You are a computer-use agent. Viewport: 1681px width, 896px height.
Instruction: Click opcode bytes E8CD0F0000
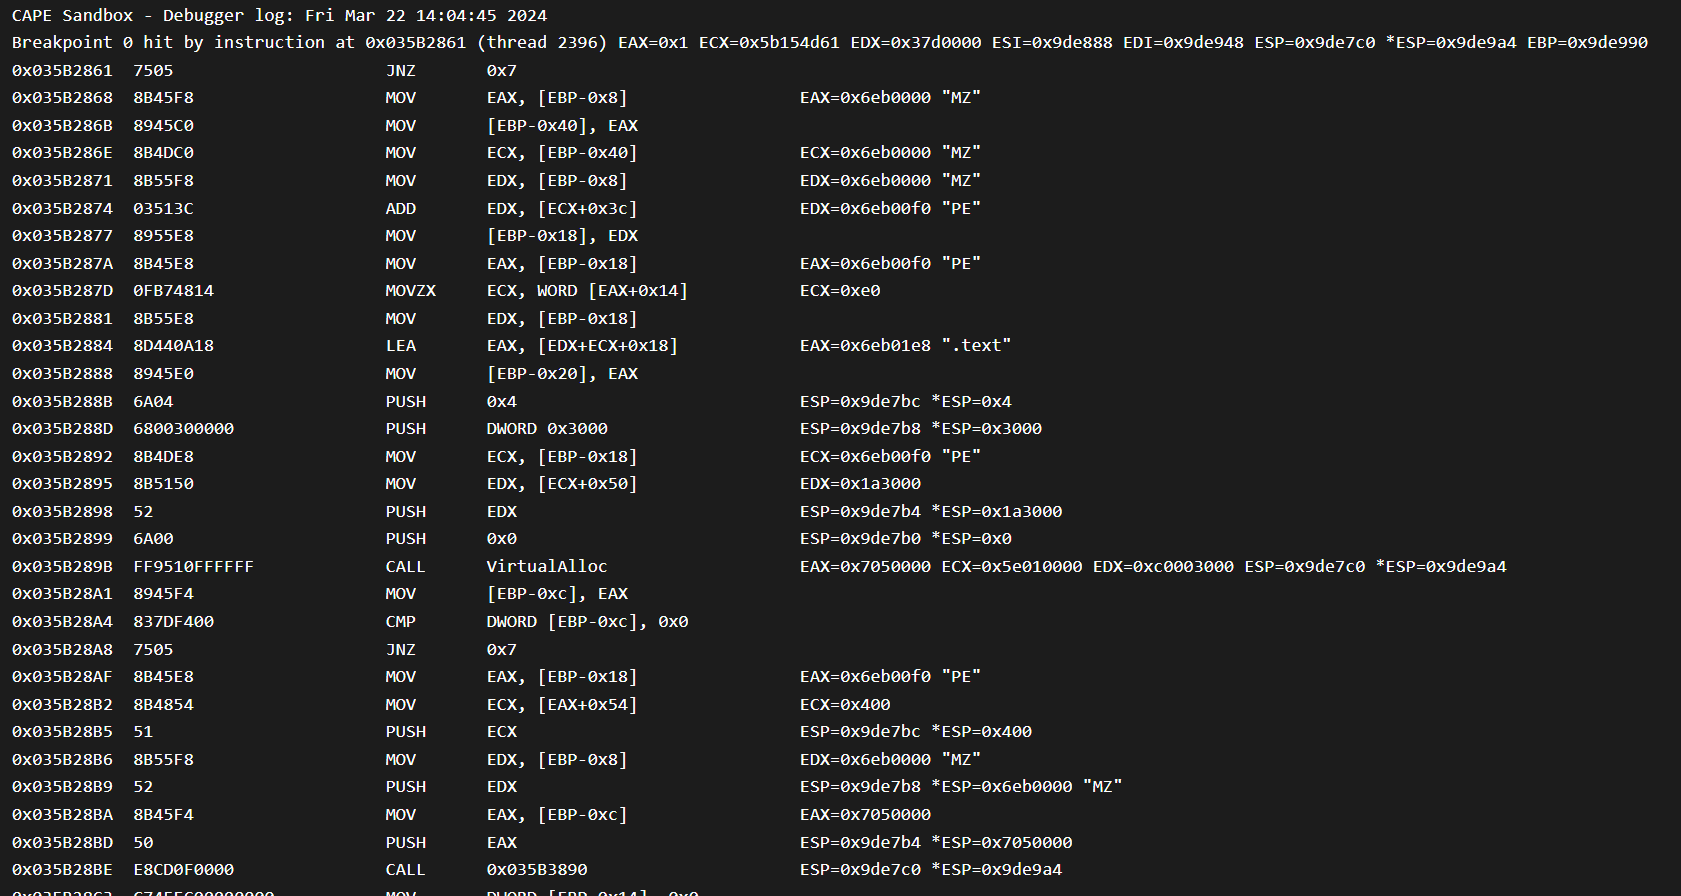coord(183,869)
